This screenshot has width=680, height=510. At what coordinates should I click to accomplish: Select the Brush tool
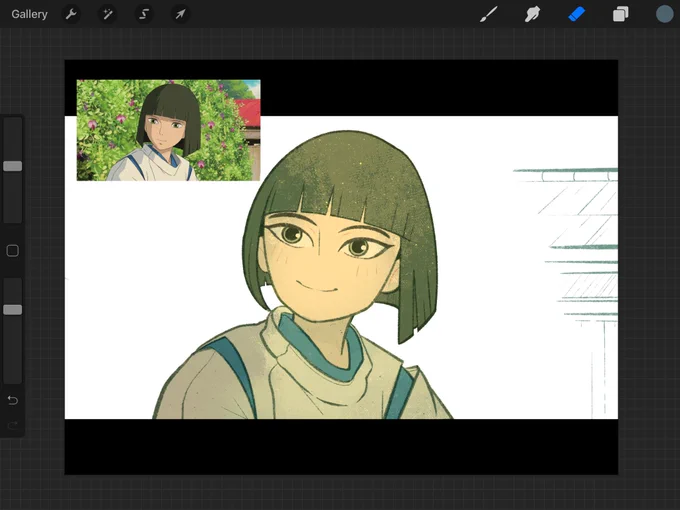click(489, 14)
